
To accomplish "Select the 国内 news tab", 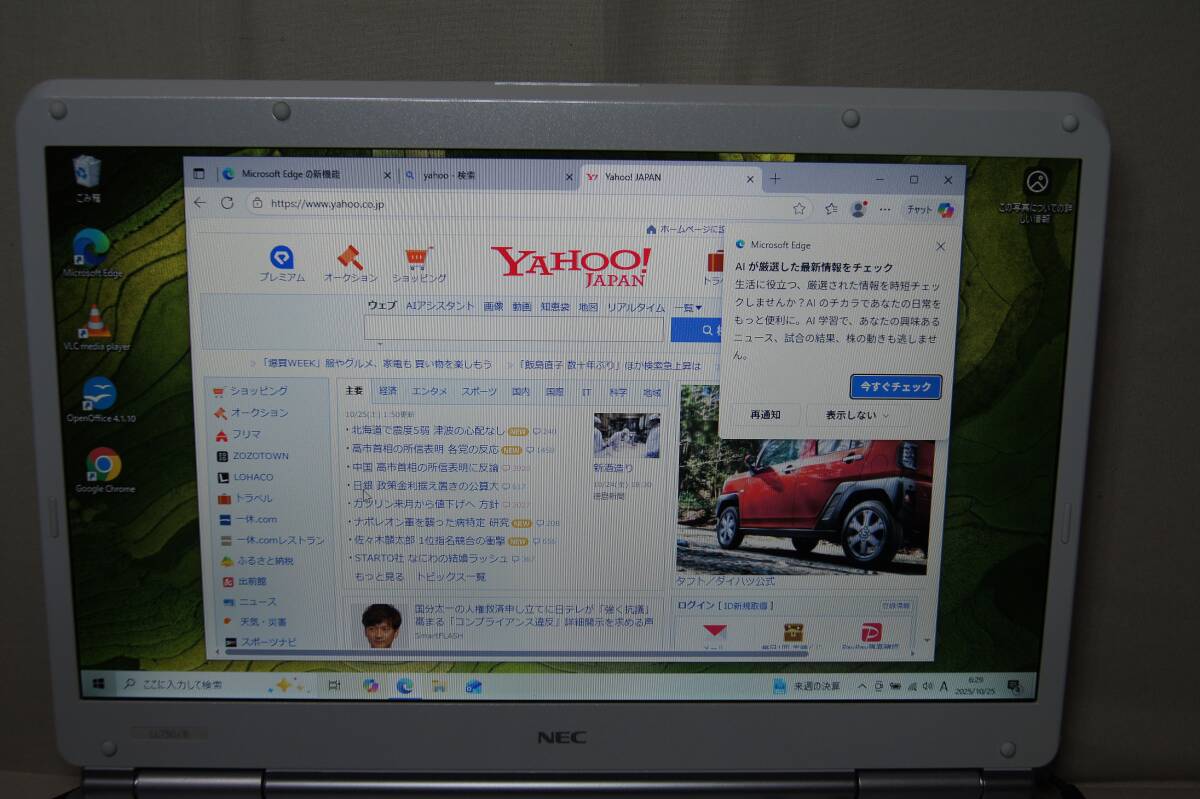I will 521,392.
